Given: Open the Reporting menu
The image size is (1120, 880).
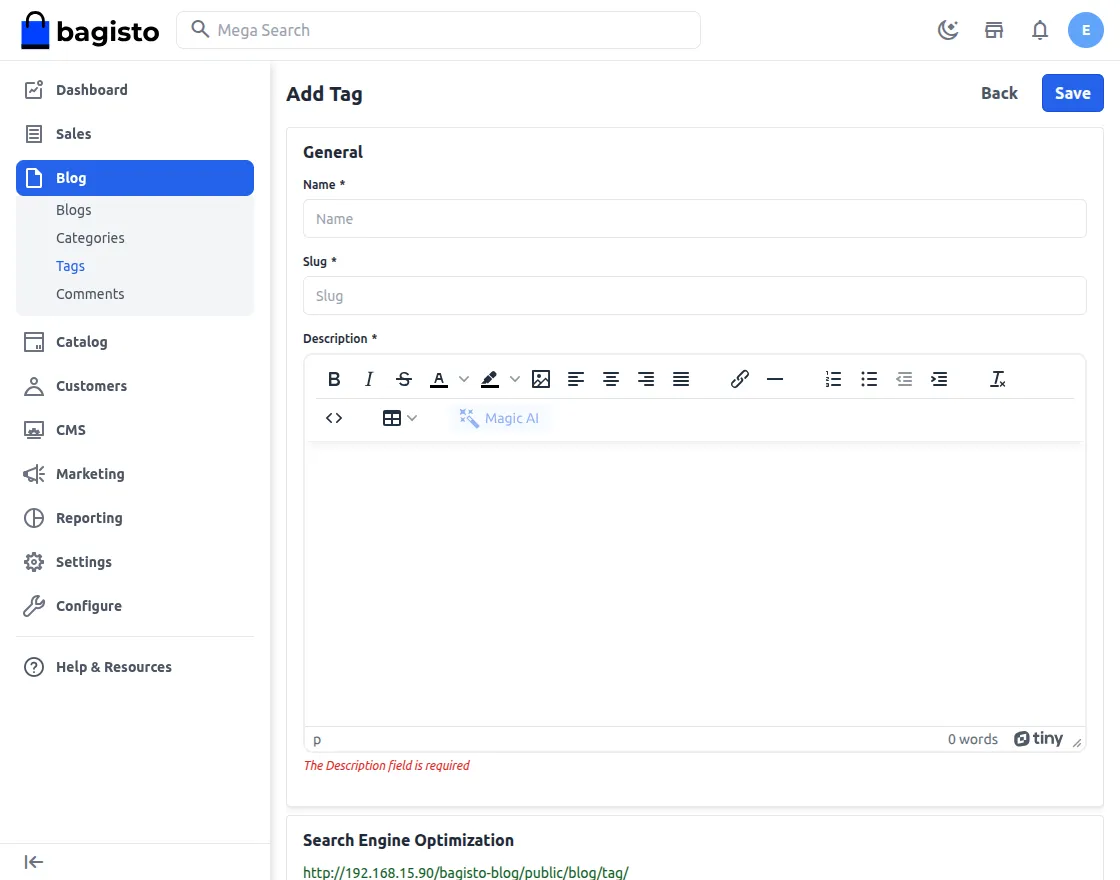Looking at the screenshot, I should 135,519.
